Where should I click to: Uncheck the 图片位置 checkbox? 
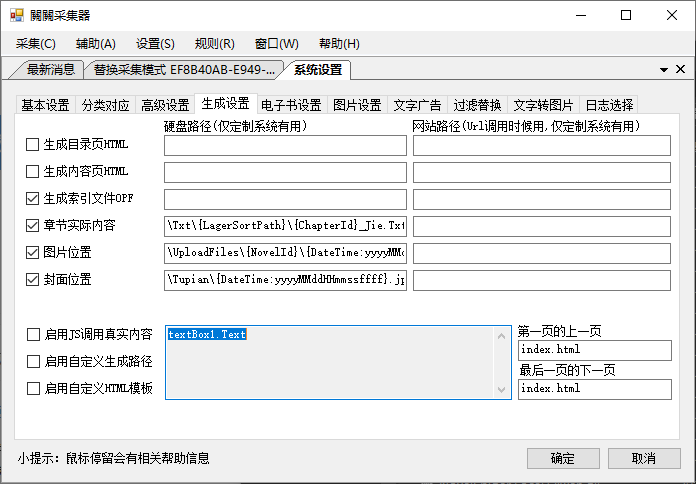point(32,253)
